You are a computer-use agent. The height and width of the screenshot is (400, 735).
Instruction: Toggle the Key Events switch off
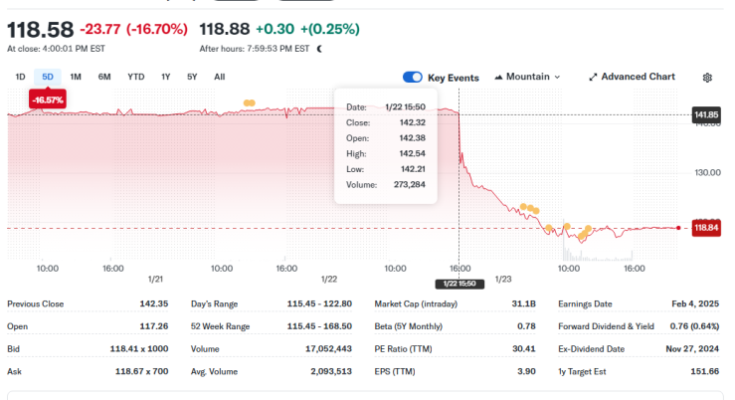click(x=412, y=77)
